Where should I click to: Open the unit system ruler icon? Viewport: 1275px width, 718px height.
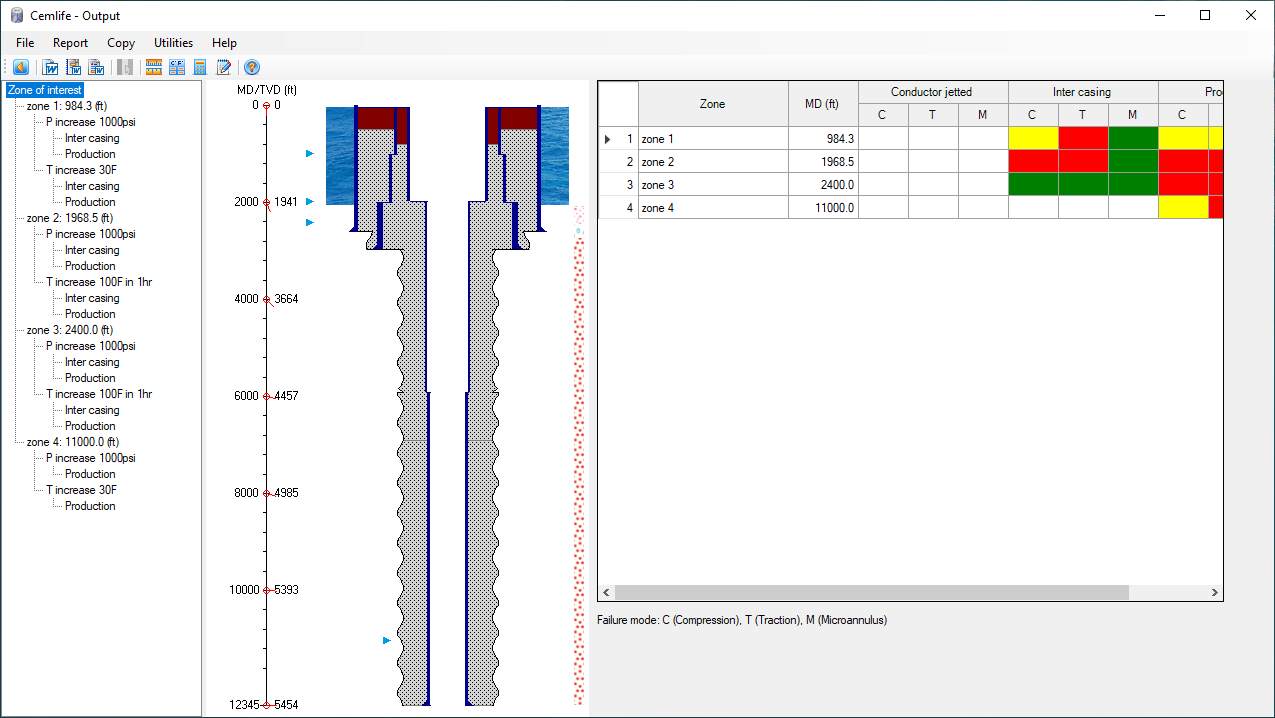[153, 68]
